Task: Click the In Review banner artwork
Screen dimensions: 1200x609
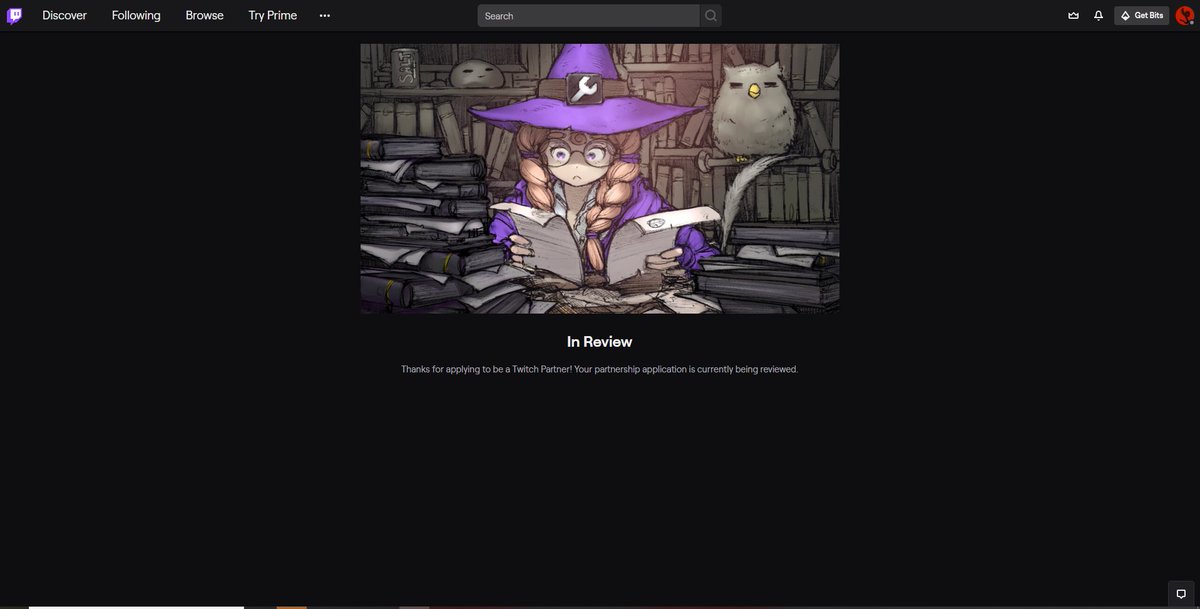Action: tap(600, 177)
